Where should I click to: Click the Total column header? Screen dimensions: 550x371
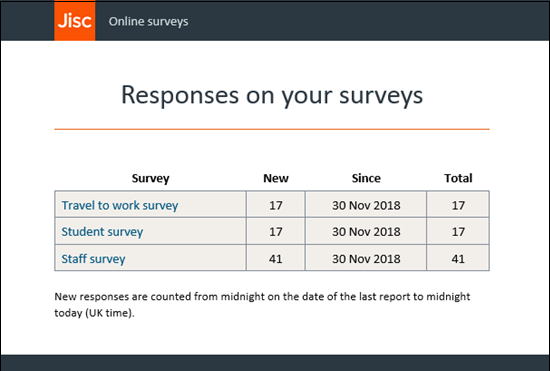(458, 178)
